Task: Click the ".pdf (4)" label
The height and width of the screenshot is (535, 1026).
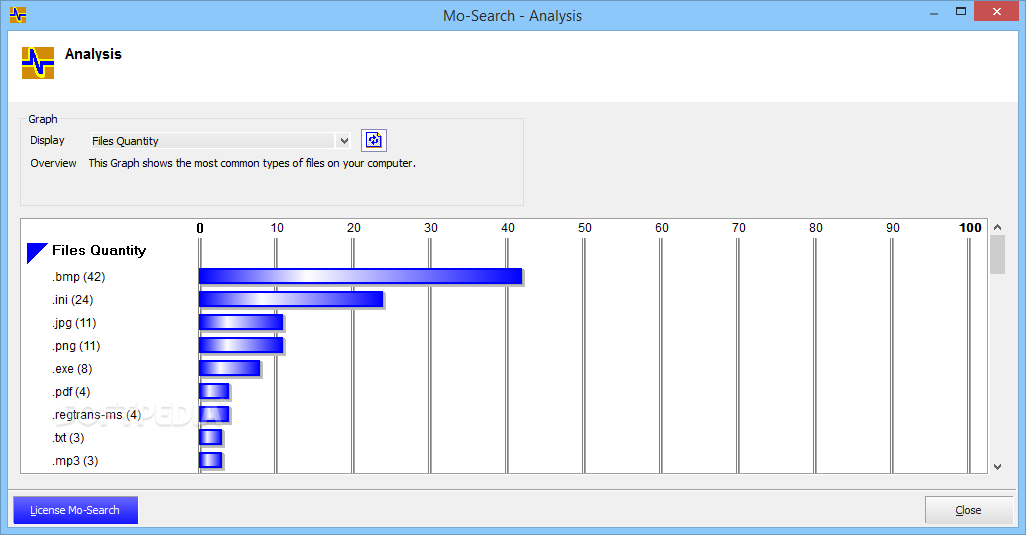Action: click(71, 392)
